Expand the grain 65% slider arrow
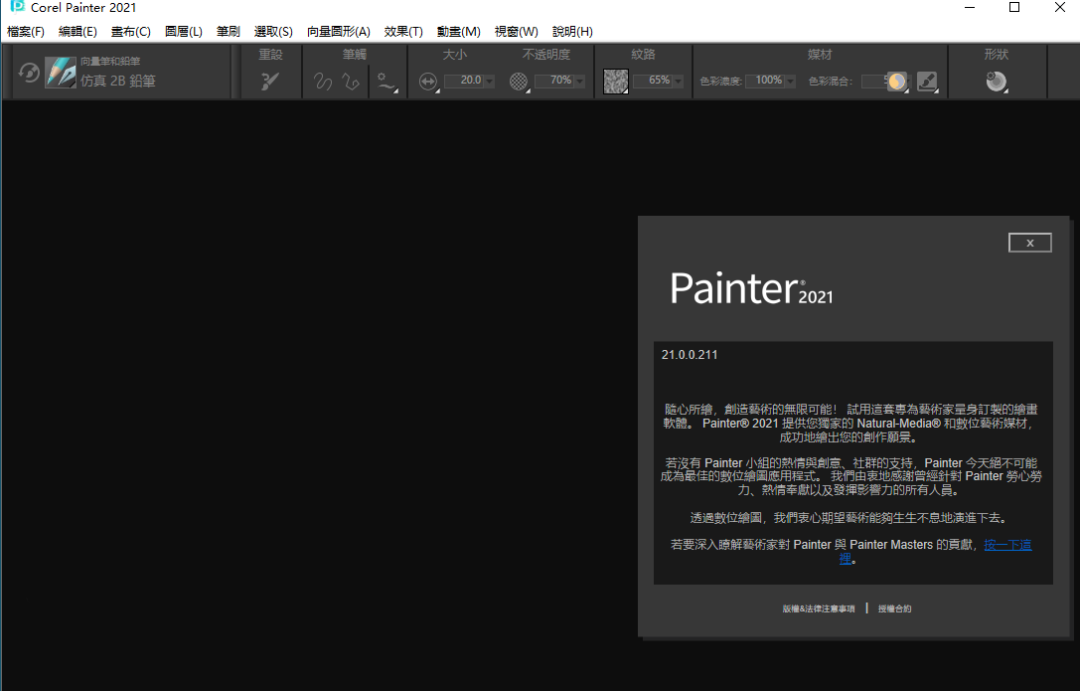The image size is (1080, 691). click(x=678, y=81)
